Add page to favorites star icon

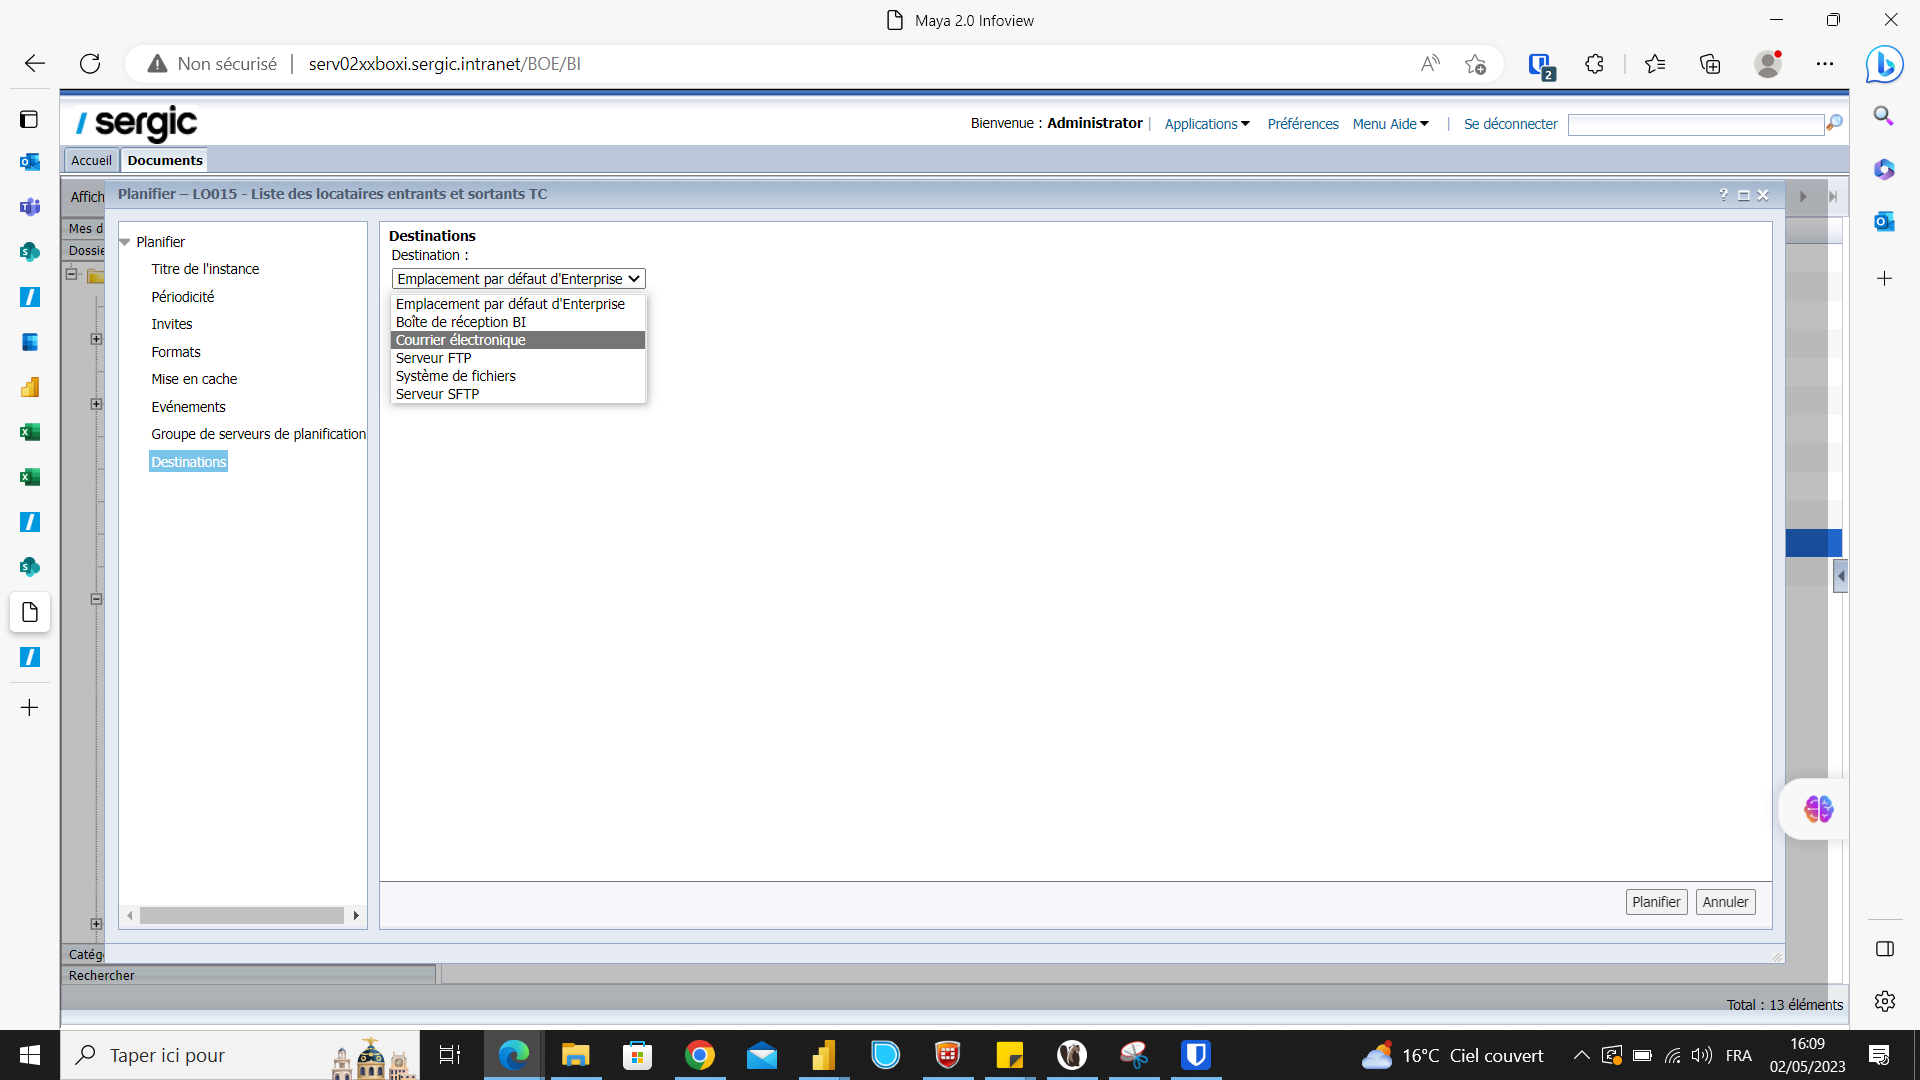1475,64
